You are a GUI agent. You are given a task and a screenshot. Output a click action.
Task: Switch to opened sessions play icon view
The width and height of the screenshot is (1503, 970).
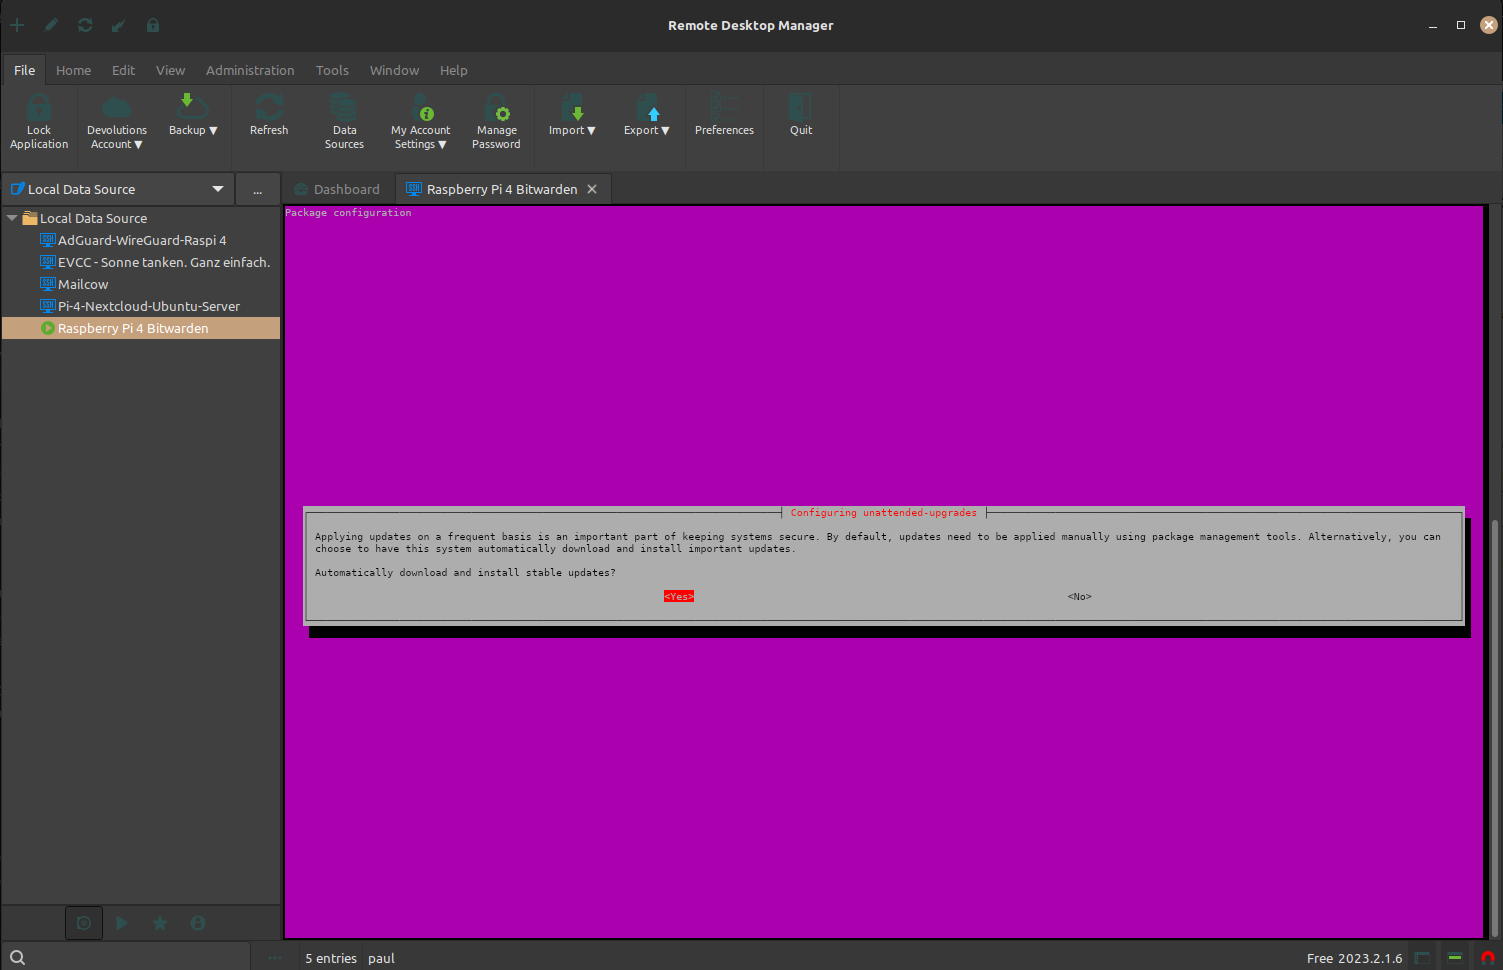coord(122,923)
